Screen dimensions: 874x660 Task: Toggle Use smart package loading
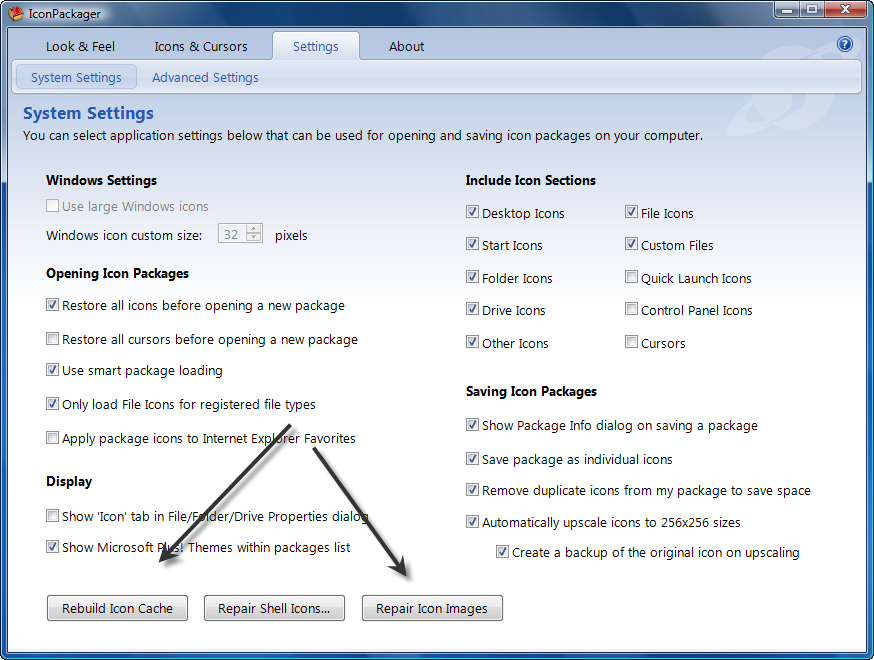[52, 370]
